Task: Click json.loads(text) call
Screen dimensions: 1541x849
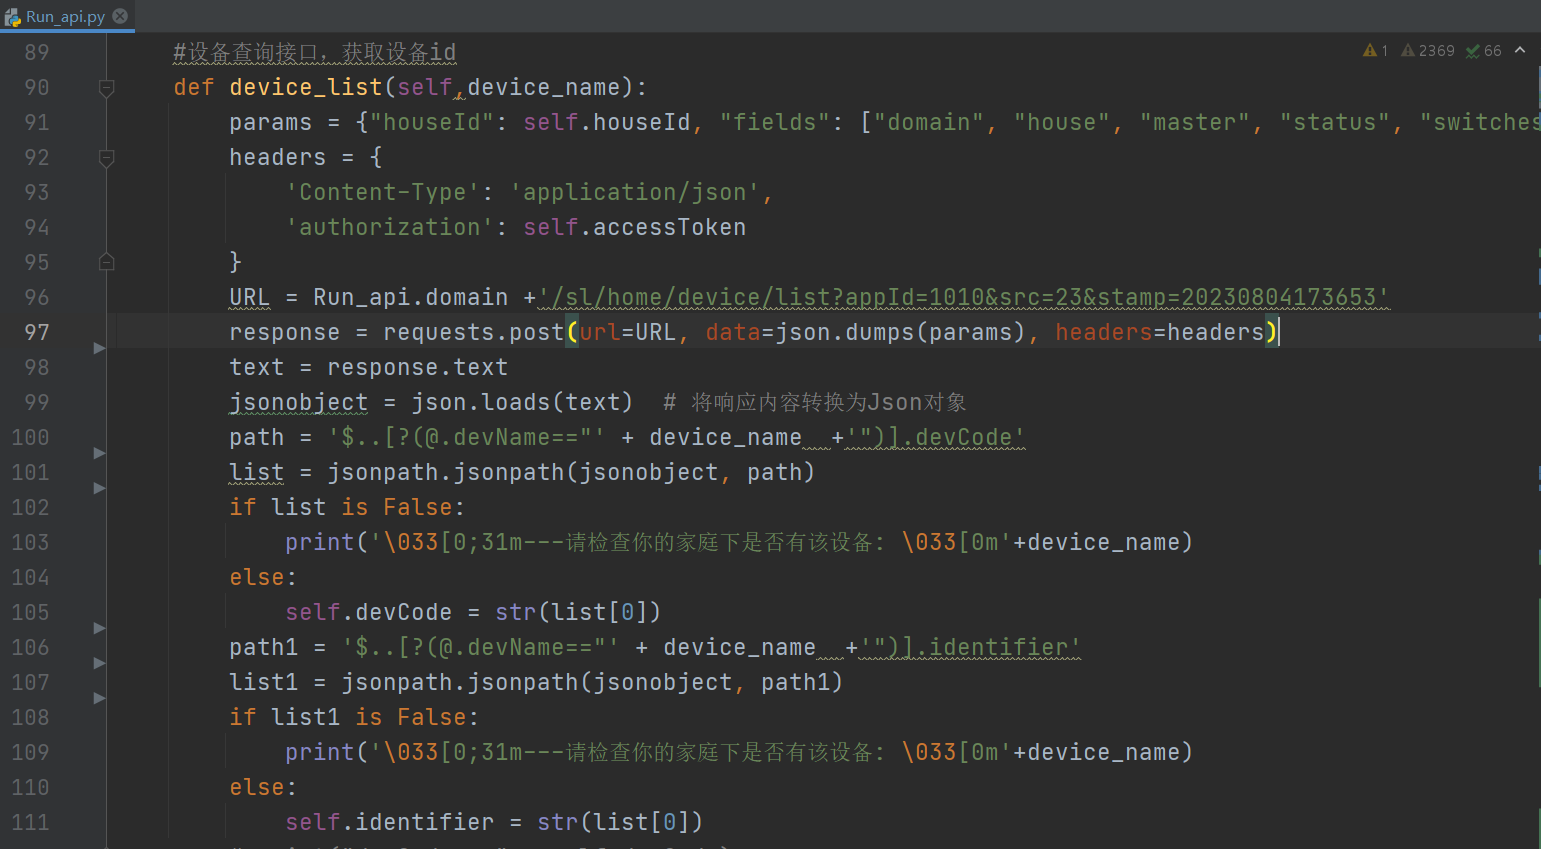Action: click(x=523, y=402)
